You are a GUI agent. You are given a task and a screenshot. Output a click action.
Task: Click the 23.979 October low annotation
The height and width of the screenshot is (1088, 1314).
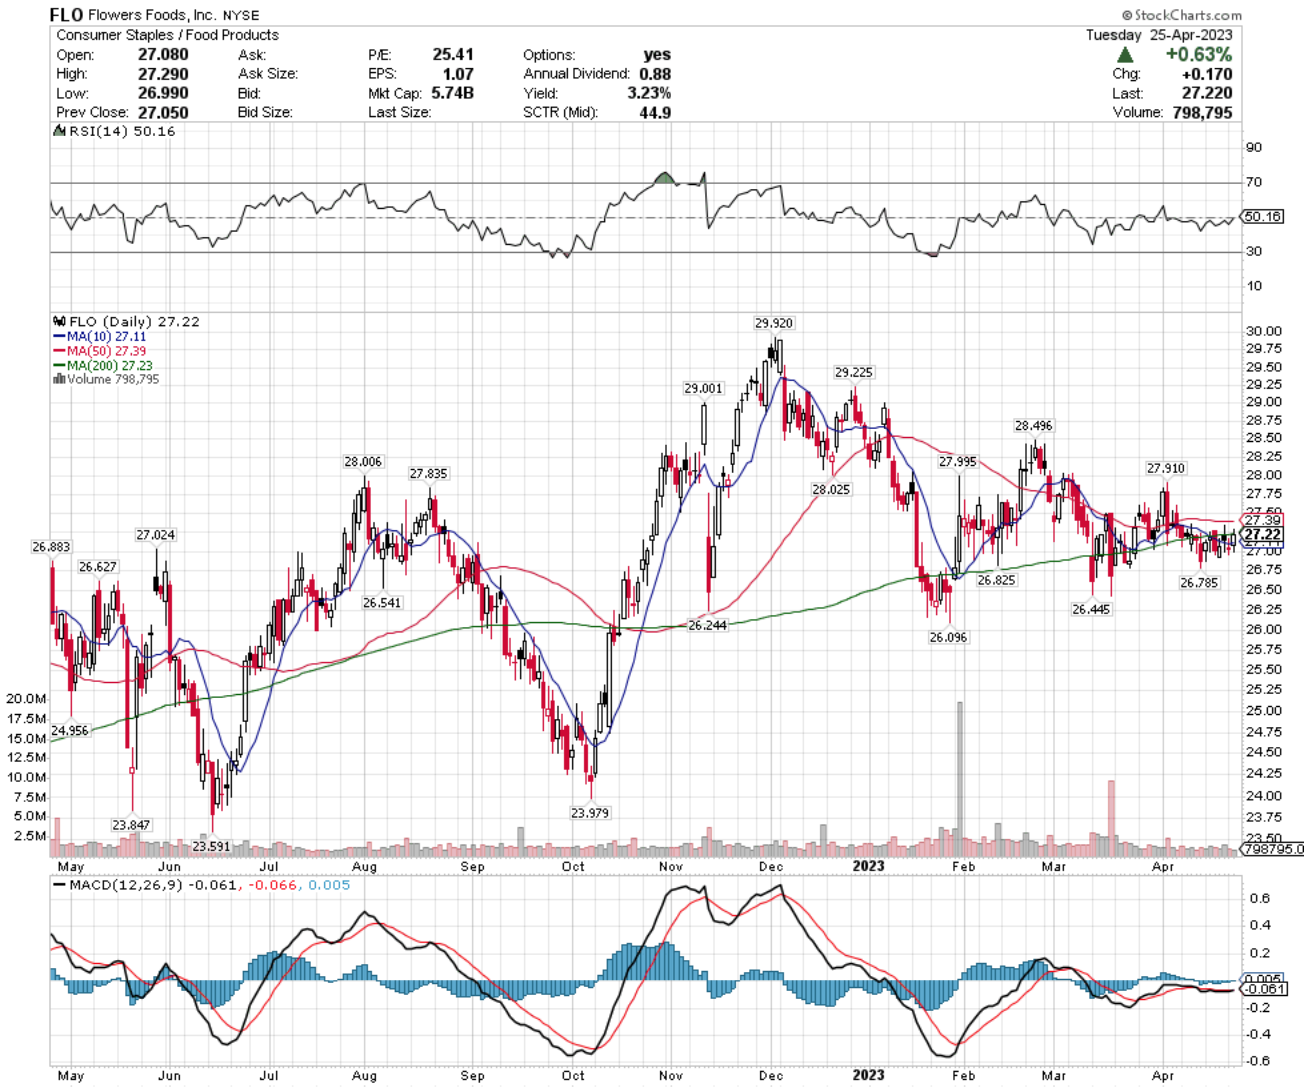coord(590,813)
